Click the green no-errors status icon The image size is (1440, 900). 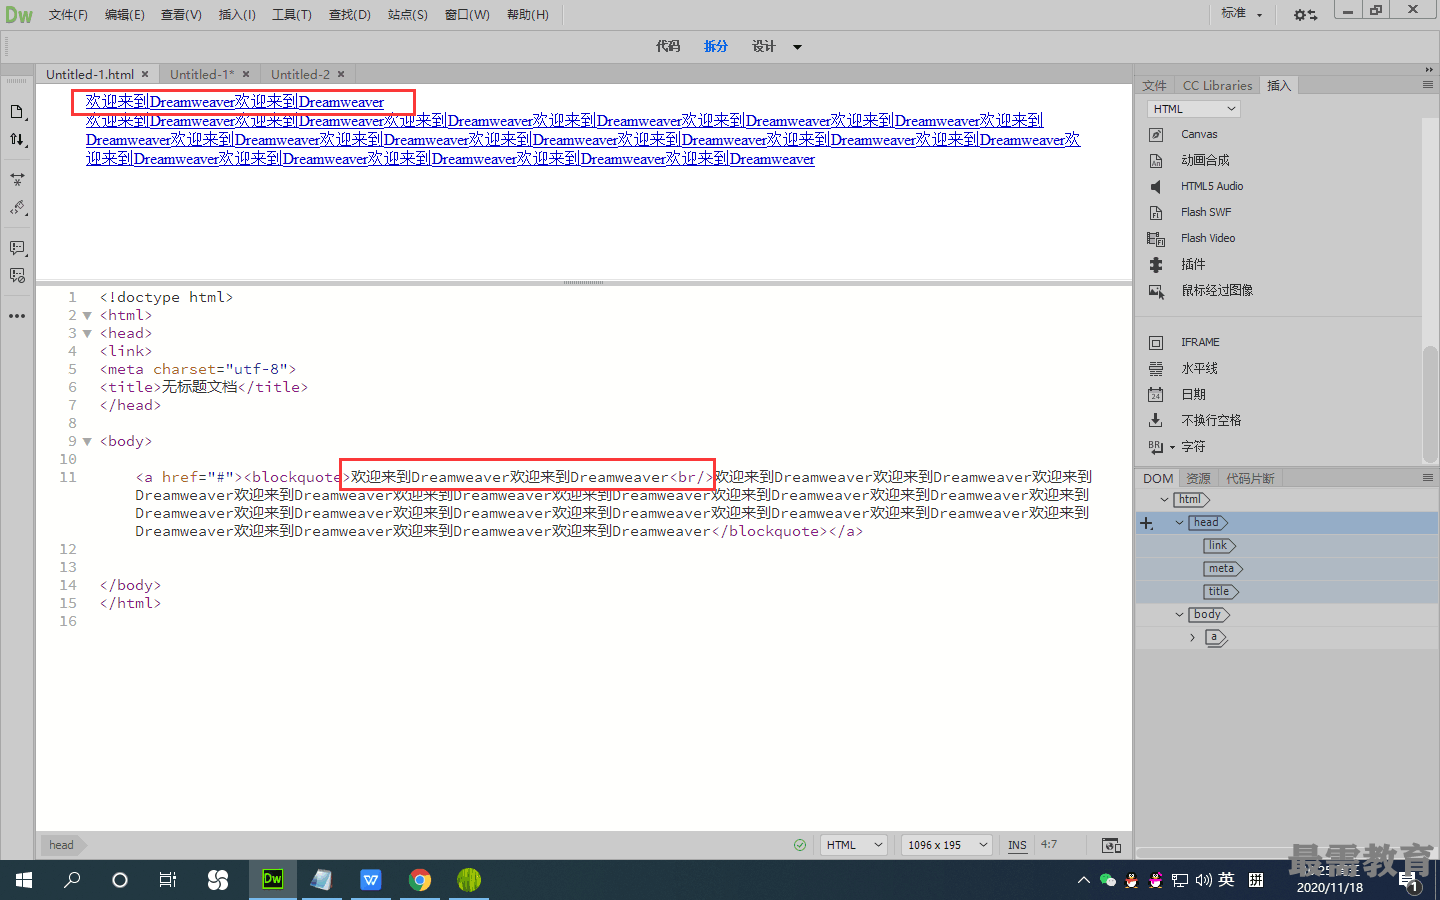(800, 845)
